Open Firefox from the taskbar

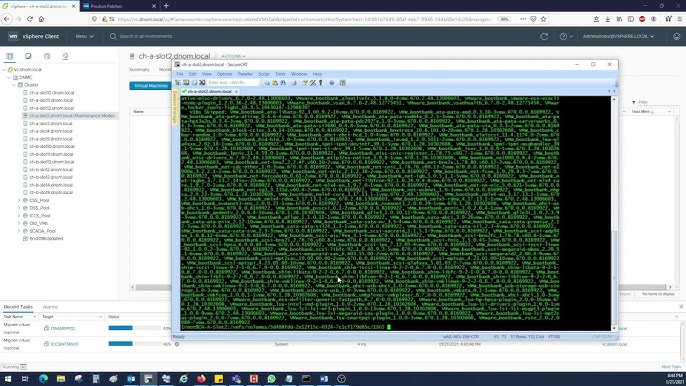201,379
